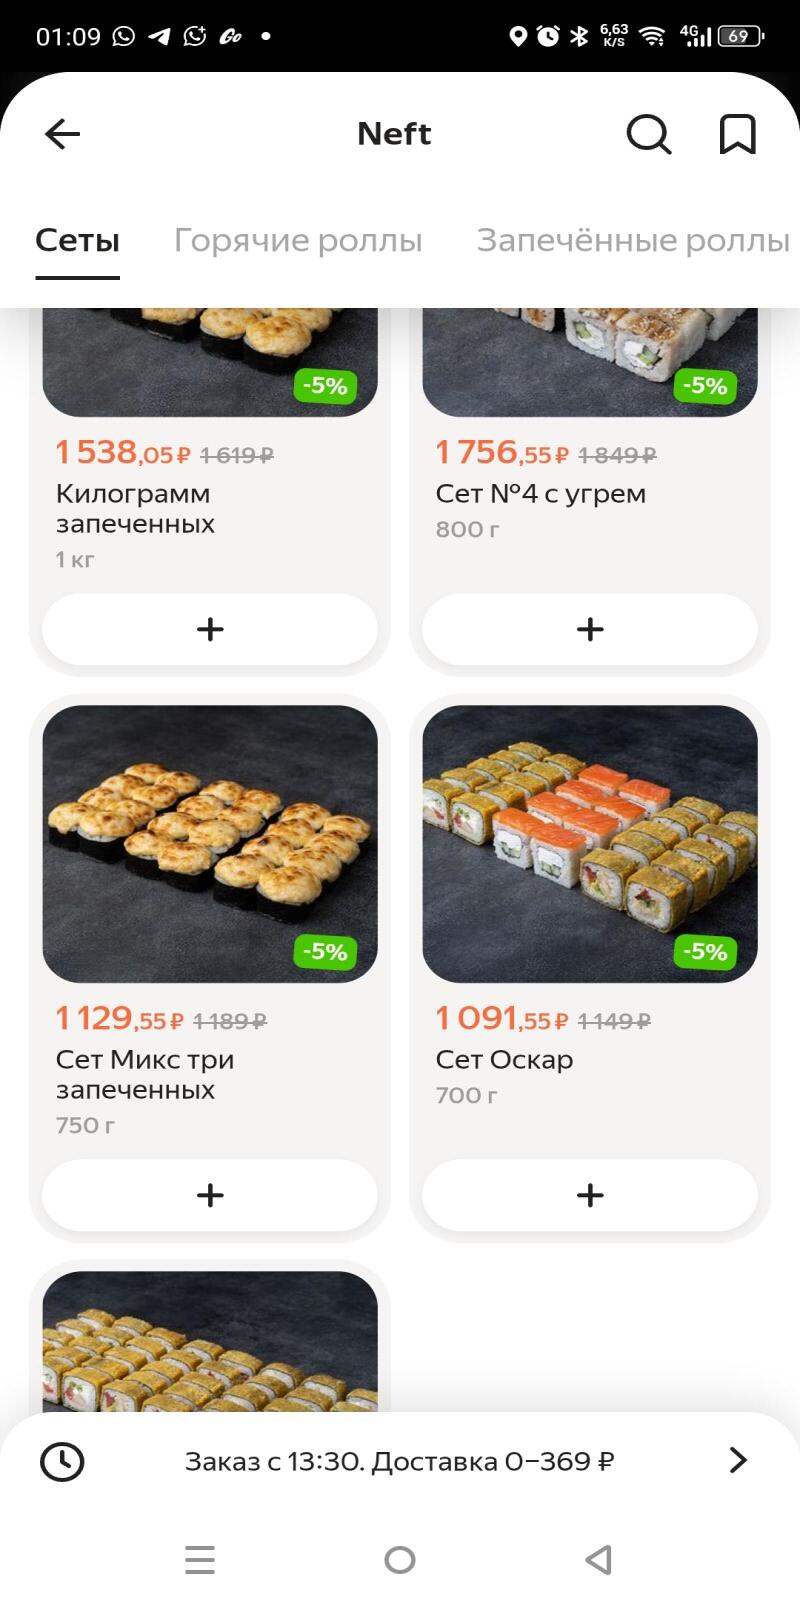Screen dimensions: 800x1600
Task: Expand delivery info with right chevron
Action: (738, 1460)
